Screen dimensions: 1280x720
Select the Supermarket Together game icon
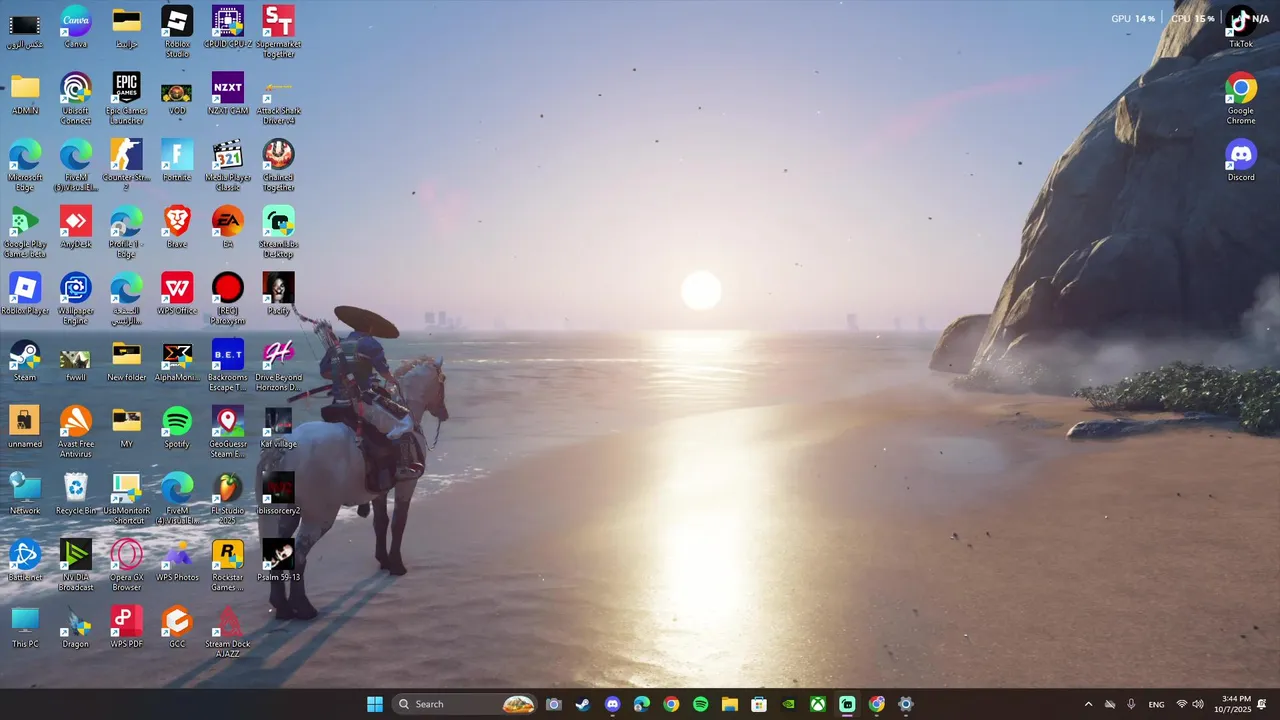tap(278, 32)
